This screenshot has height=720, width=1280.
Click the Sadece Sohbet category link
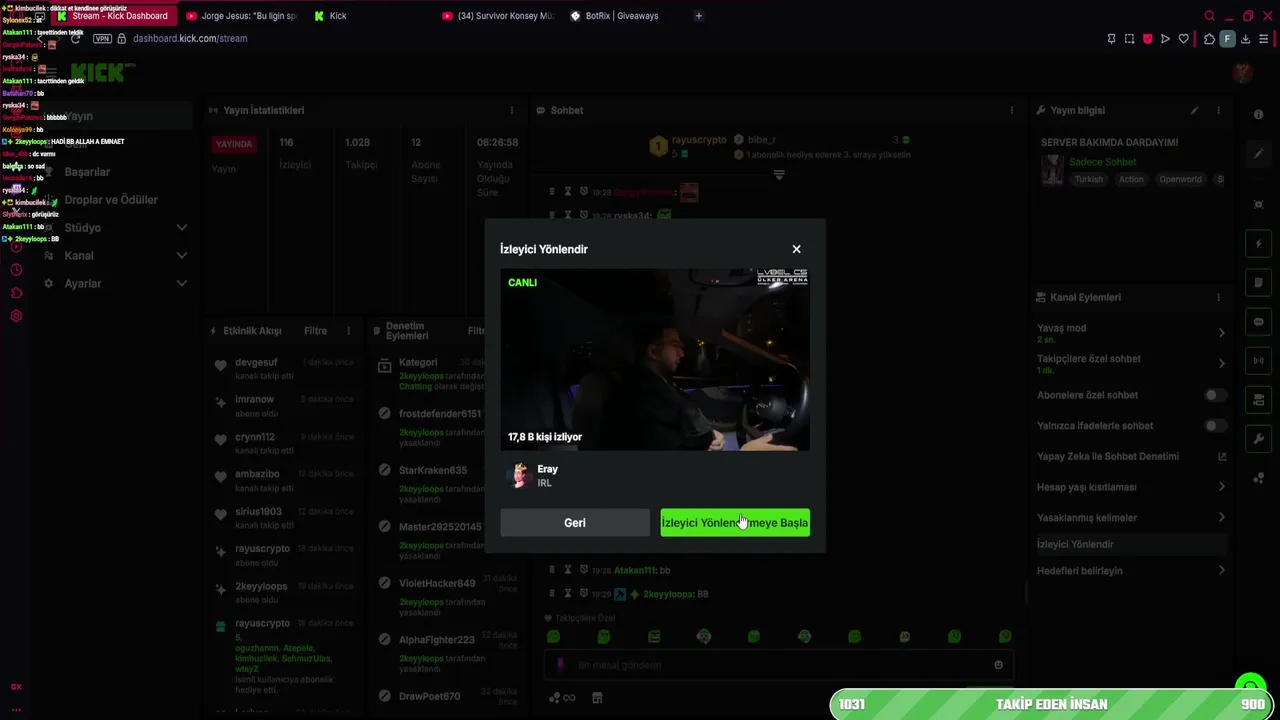coord(1103,162)
